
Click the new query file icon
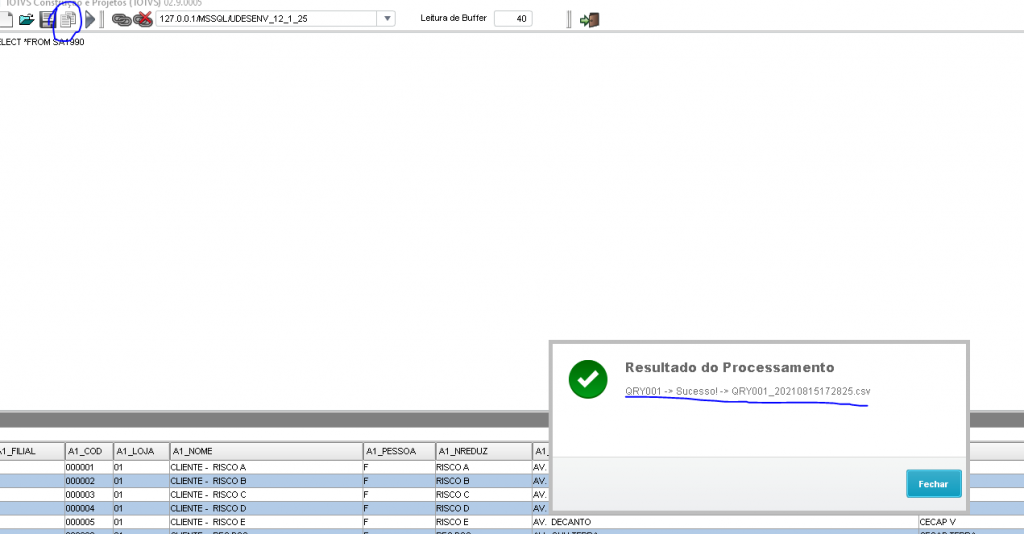pyautogui.click(x=6, y=19)
